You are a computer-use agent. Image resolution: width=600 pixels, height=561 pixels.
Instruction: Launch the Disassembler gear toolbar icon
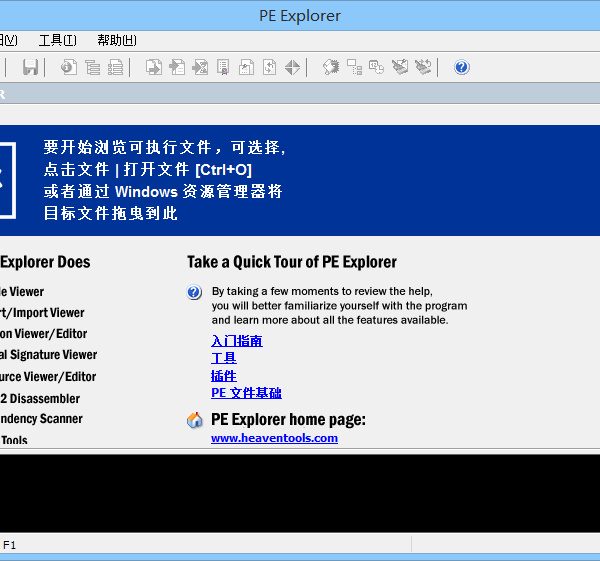pyautogui.click(x=330, y=67)
